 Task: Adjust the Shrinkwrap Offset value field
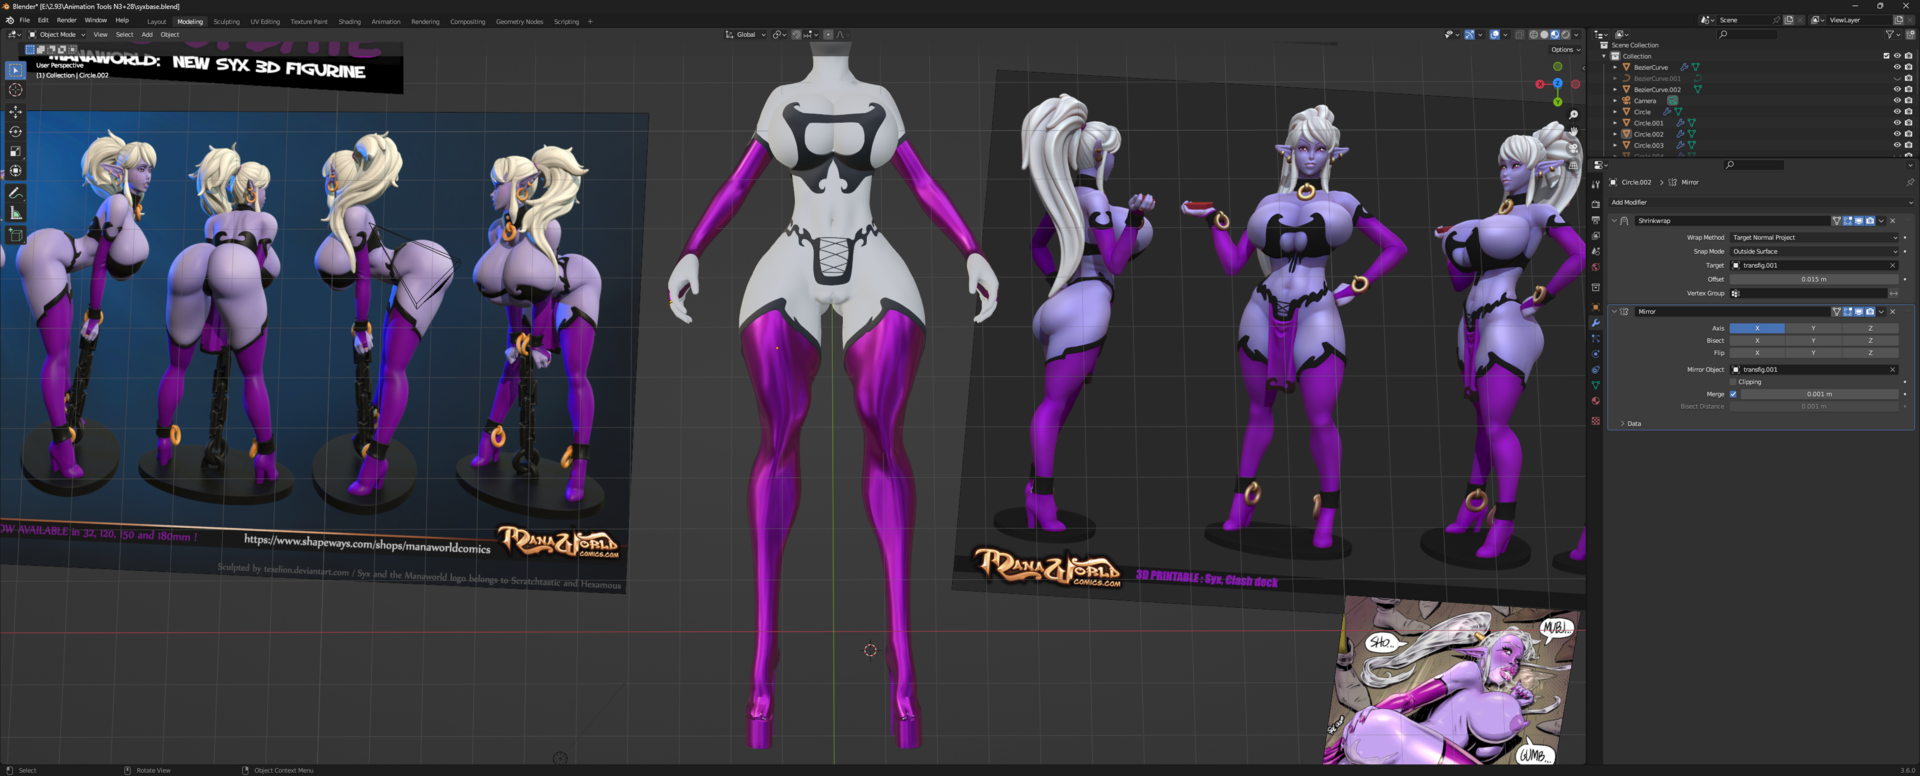(x=1813, y=280)
